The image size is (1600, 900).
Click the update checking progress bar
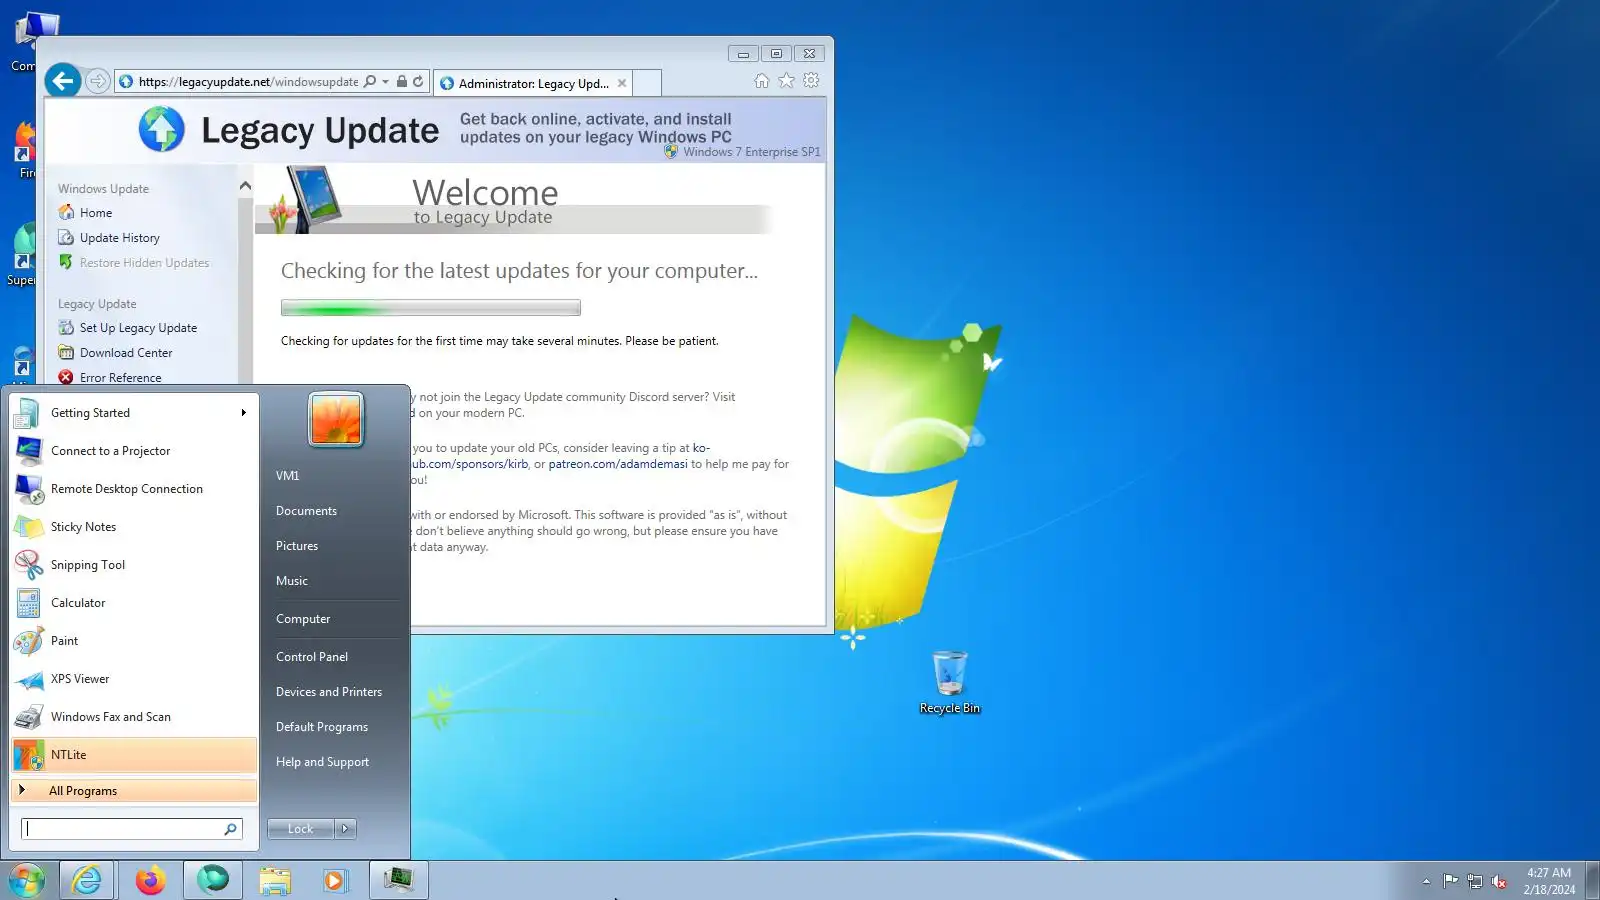point(431,308)
